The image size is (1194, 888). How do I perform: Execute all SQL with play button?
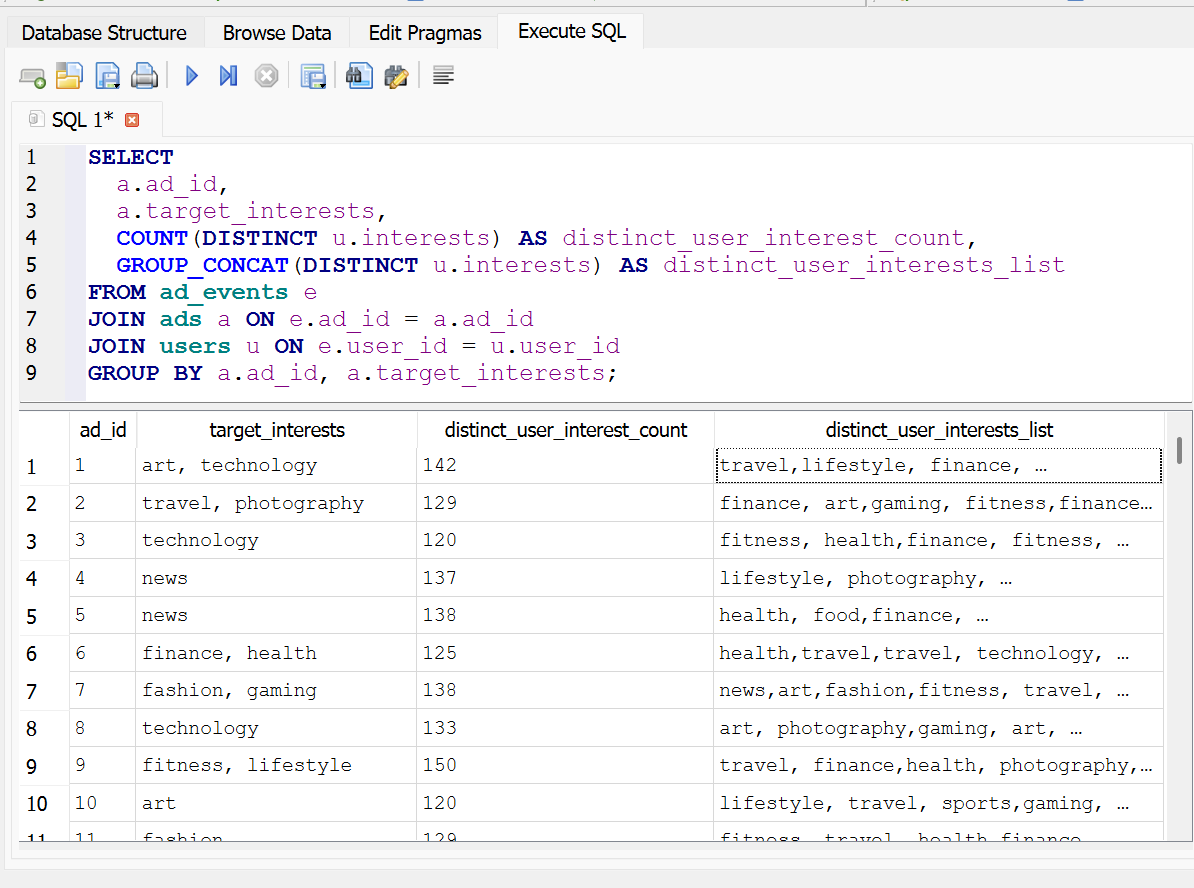pyautogui.click(x=192, y=76)
